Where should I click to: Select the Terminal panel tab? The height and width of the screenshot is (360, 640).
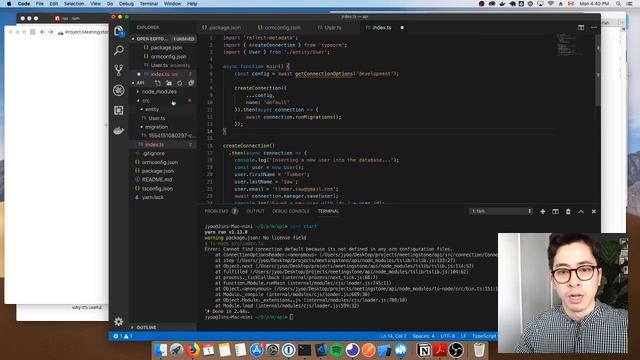pos(329,211)
